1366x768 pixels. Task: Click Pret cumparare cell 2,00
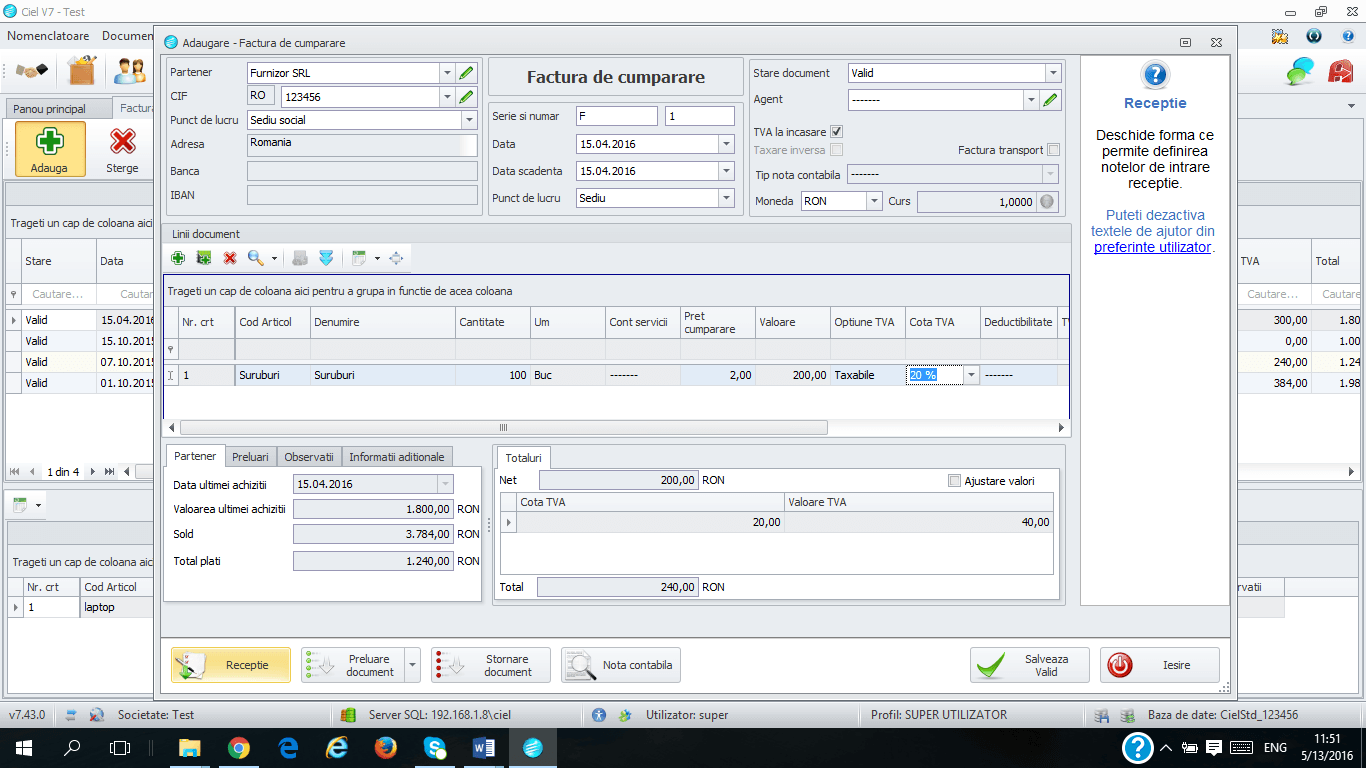718,375
